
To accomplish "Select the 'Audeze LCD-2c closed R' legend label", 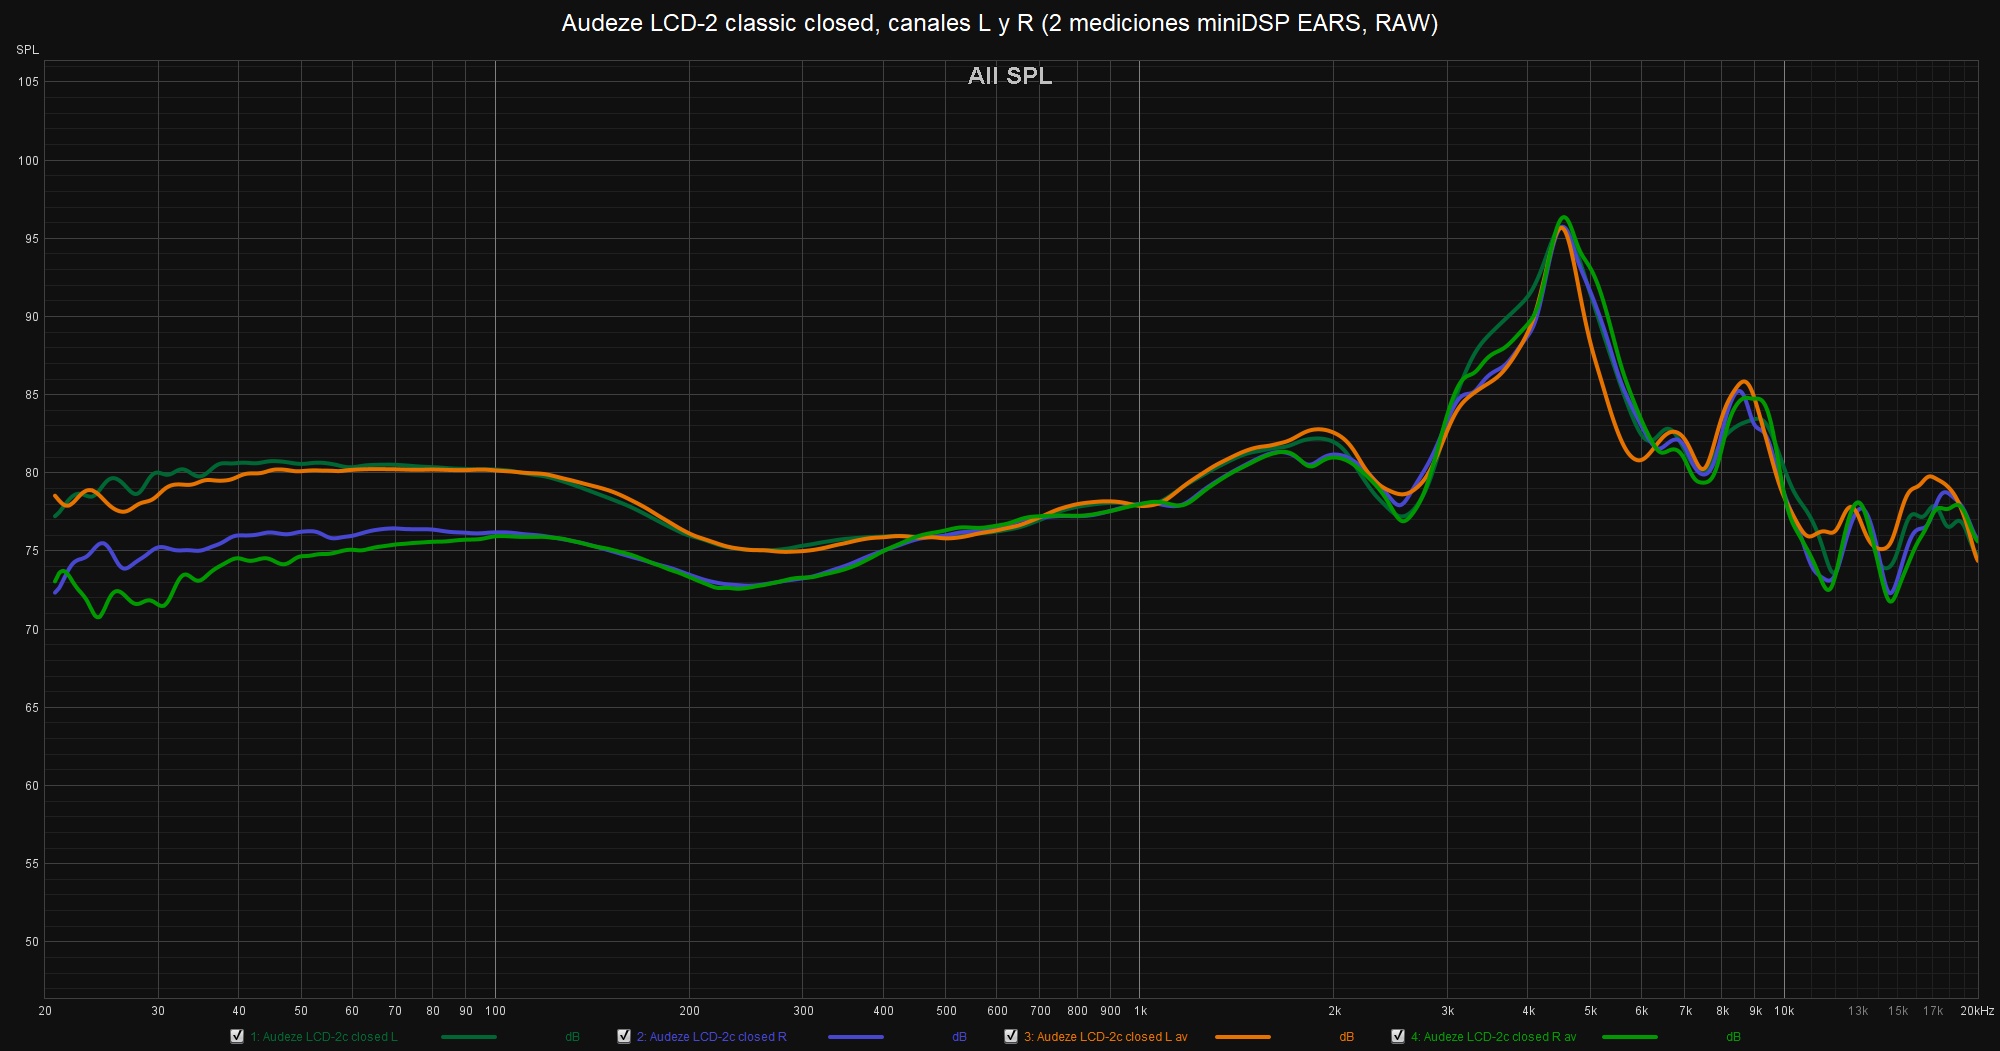I will 711,1037.
